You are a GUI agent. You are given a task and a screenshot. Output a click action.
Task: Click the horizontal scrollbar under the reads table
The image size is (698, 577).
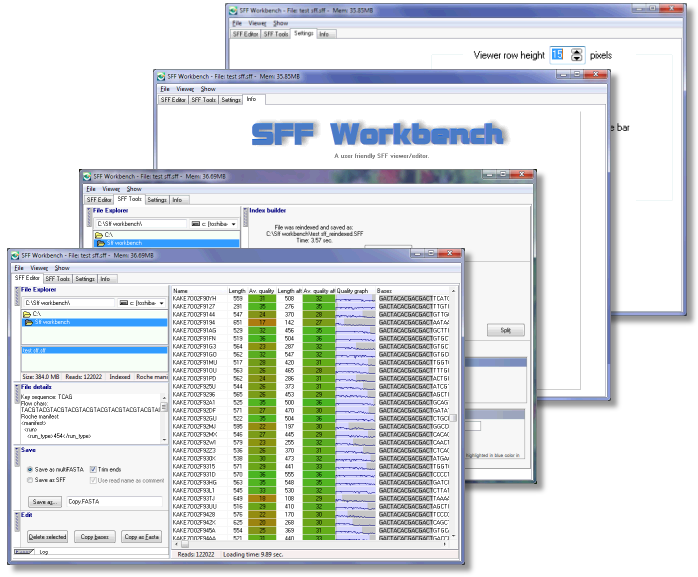point(312,544)
